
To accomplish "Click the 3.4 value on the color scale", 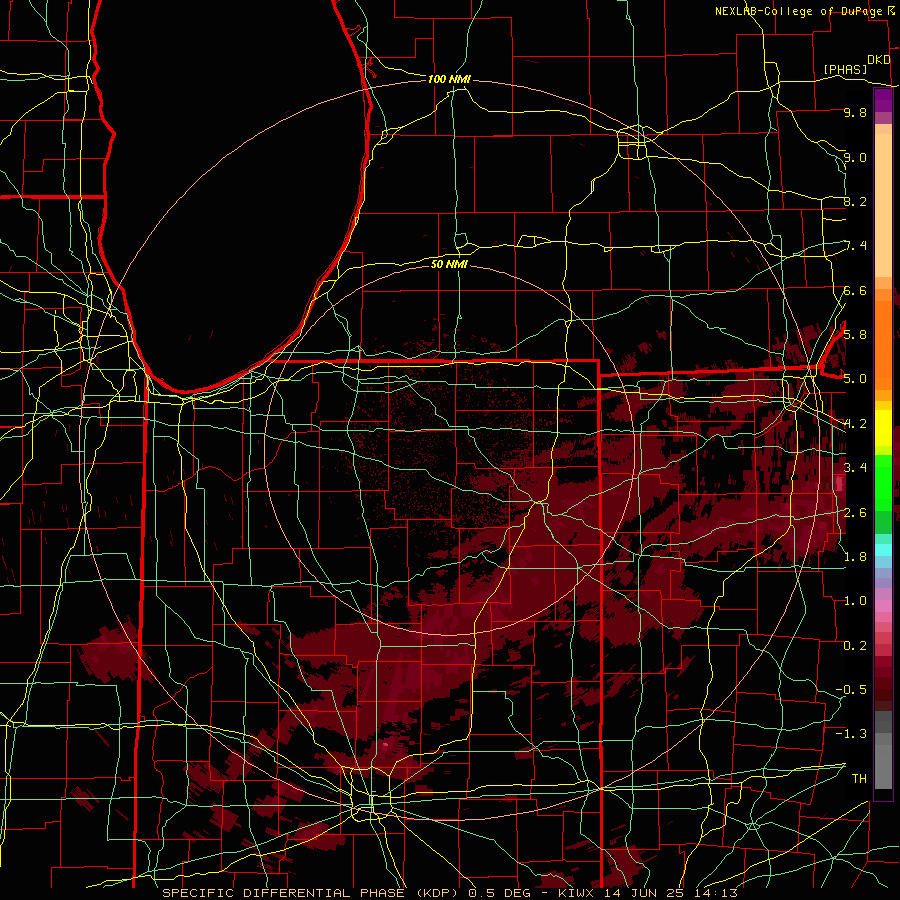I will tap(855, 467).
